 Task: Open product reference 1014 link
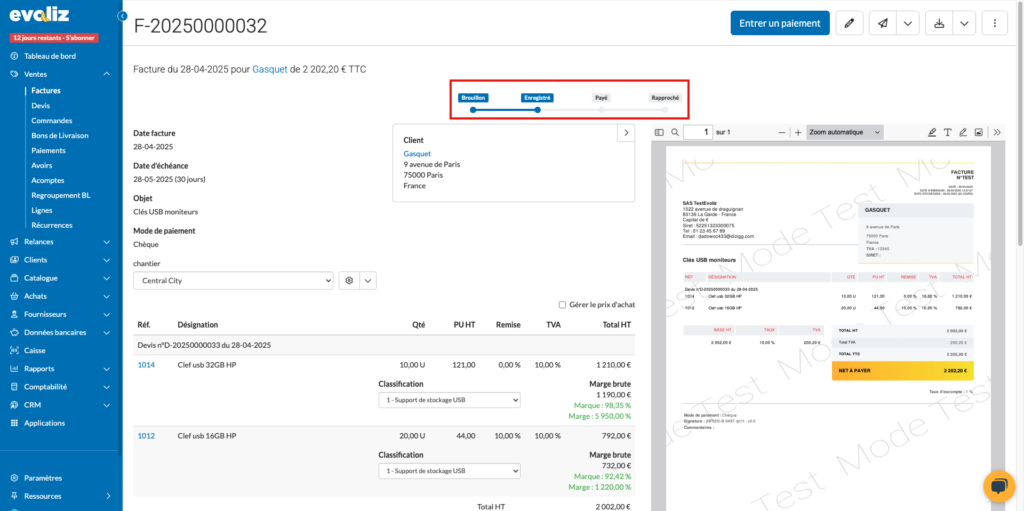[145, 365]
